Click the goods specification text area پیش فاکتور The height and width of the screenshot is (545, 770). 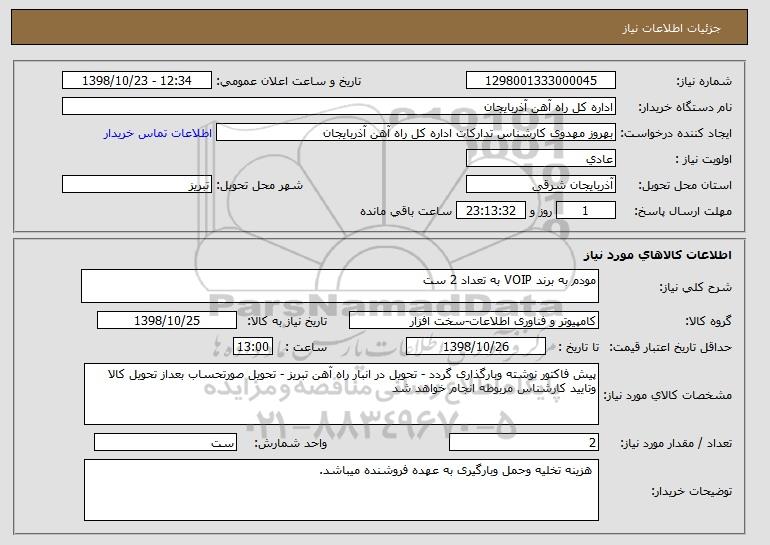[x=341, y=394]
